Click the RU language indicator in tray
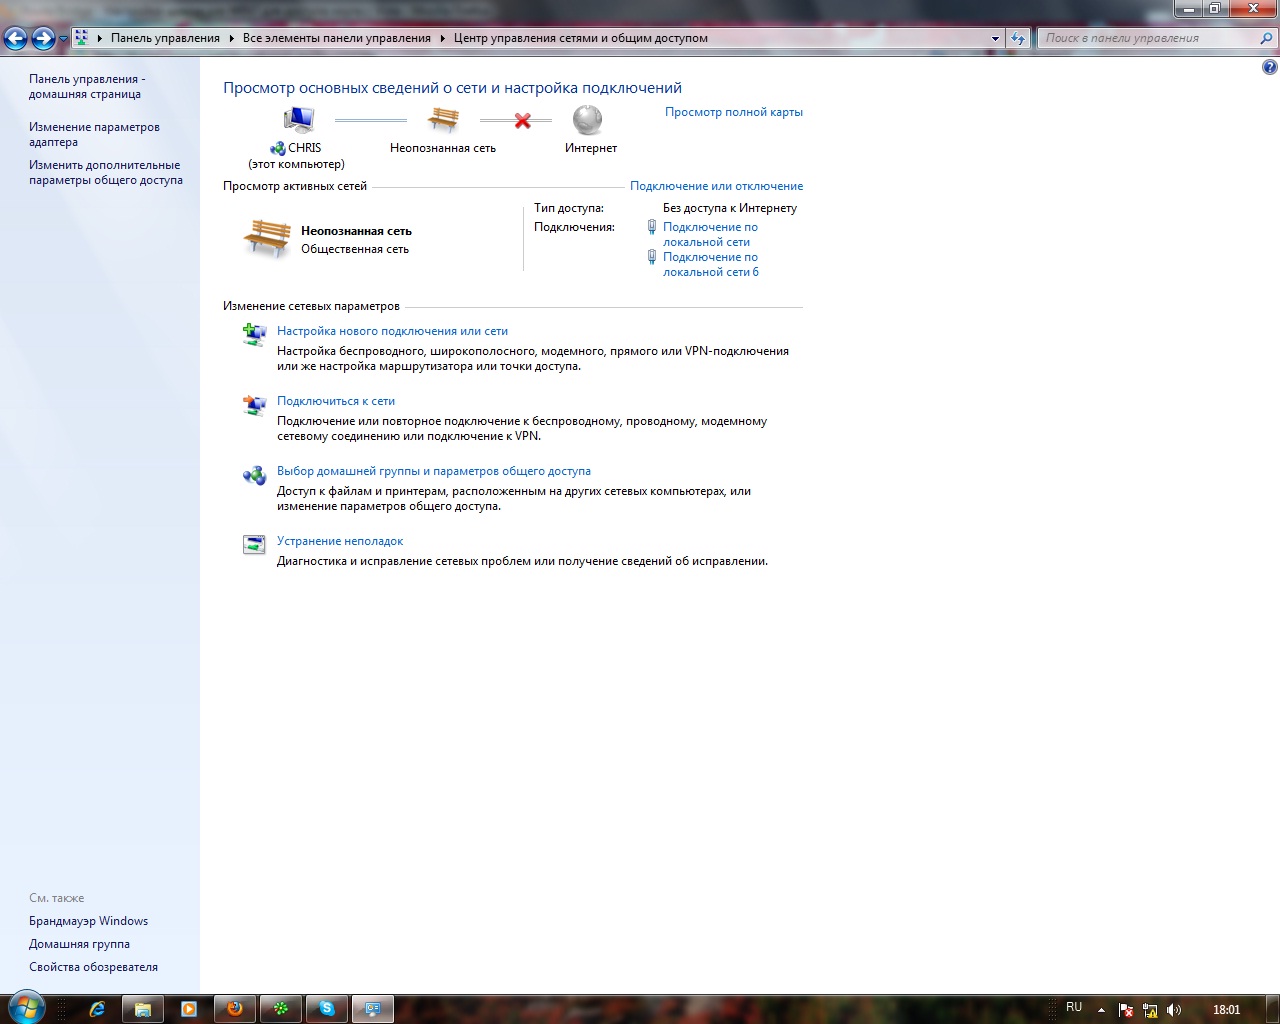Screen dimensions: 1280x1024 (x=1074, y=1008)
